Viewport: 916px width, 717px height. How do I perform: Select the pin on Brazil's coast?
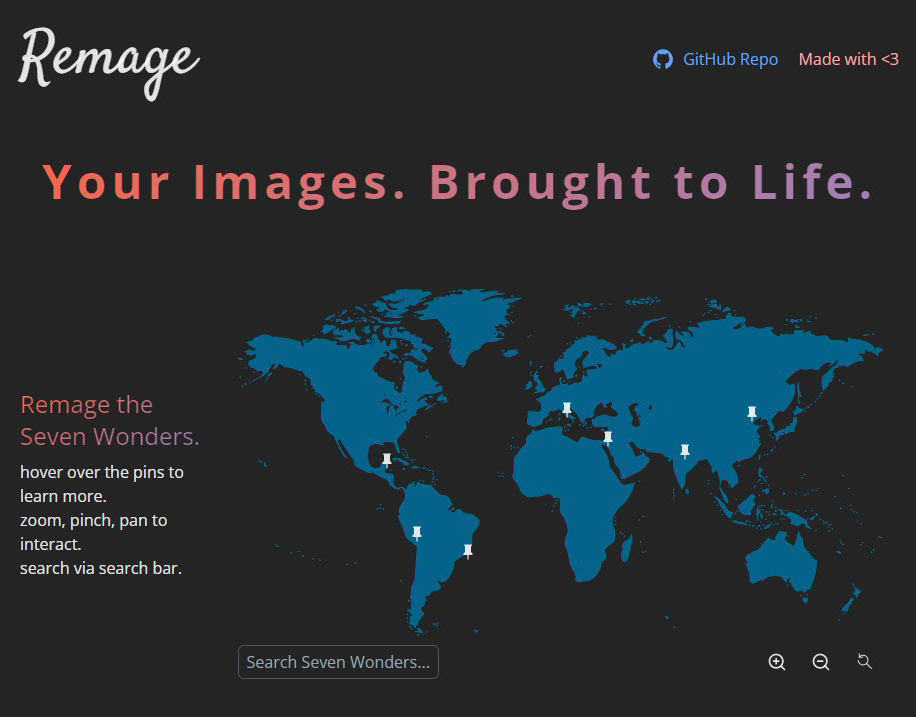(x=468, y=551)
